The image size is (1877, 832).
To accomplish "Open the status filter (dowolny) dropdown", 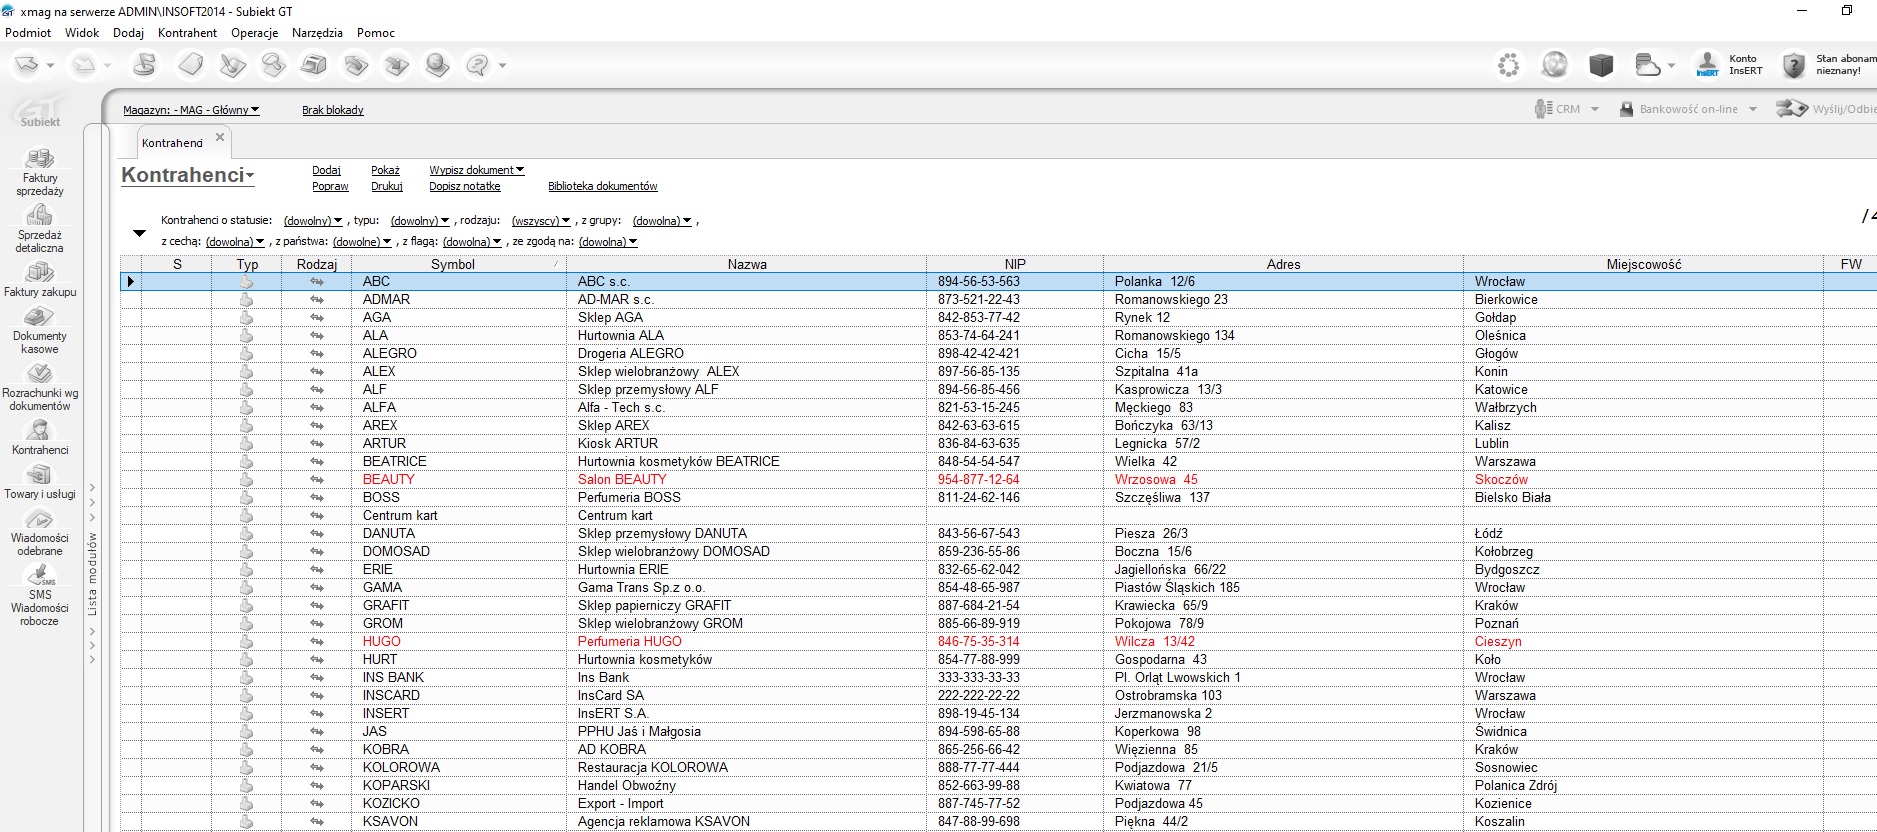I will point(313,221).
